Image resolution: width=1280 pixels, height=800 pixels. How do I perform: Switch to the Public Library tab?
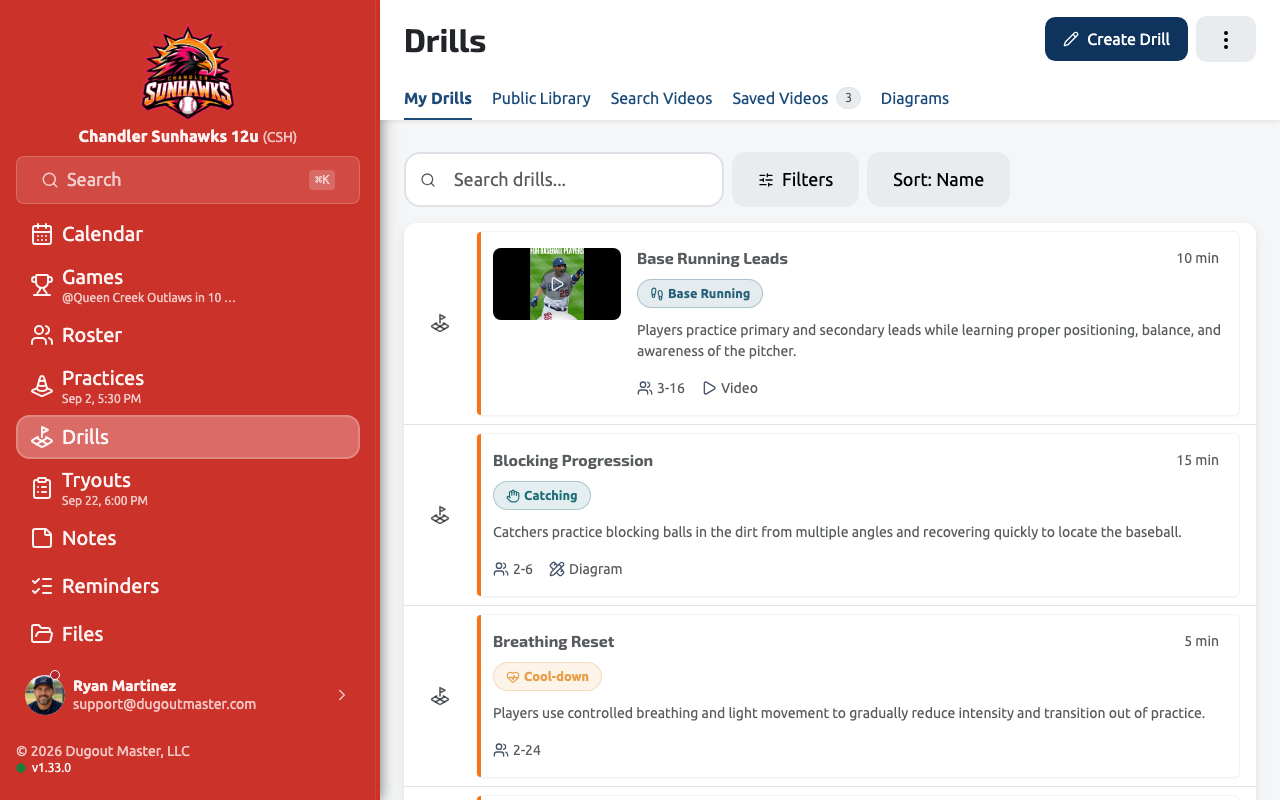coord(541,98)
